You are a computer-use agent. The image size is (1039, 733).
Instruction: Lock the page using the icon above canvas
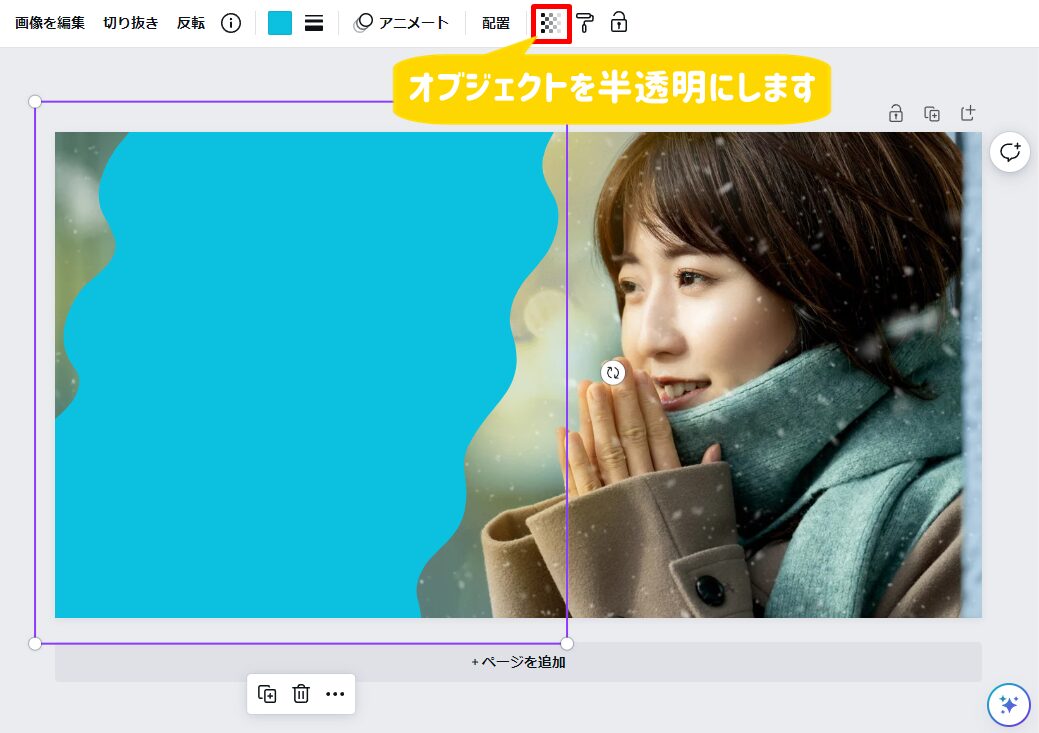896,113
